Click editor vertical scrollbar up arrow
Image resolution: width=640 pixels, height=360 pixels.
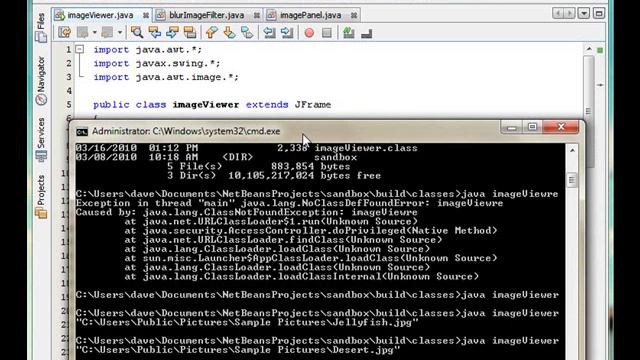click(589, 49)
